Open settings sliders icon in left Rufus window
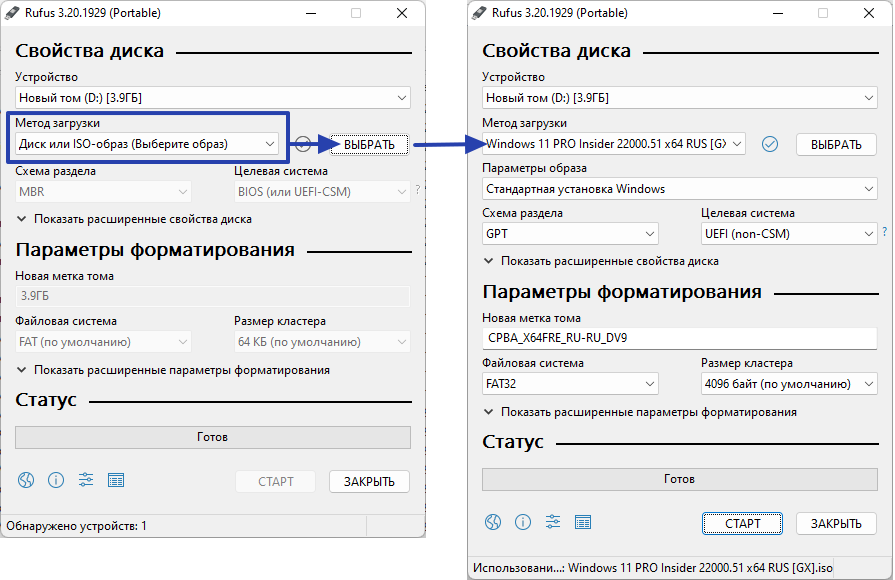Viewport: 895px width, 580px height. click(x=86, y=480)
